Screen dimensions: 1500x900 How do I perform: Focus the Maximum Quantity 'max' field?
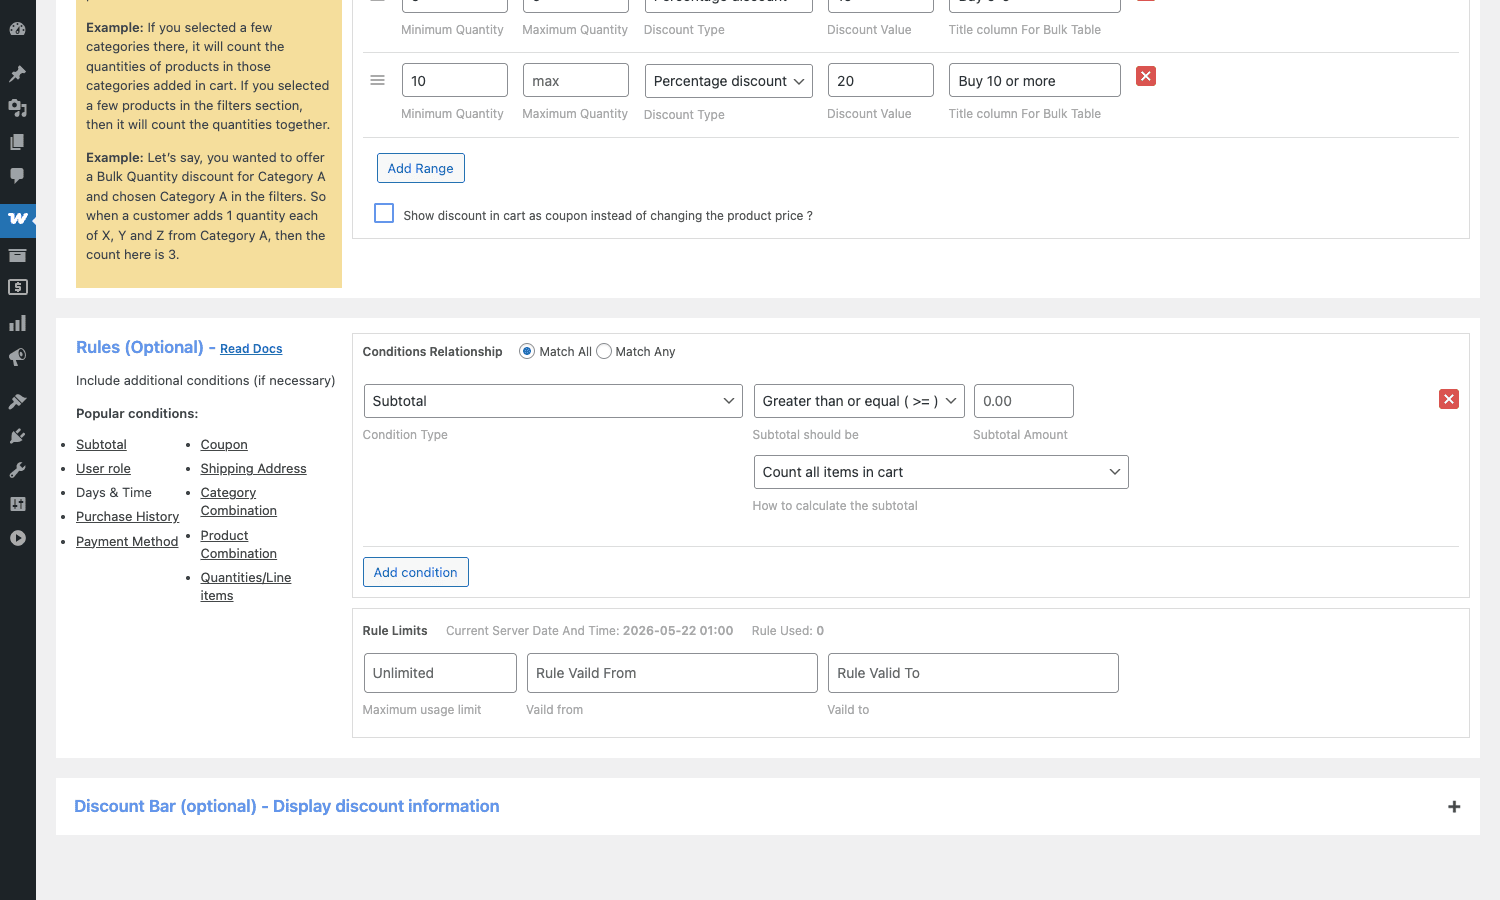coord(576,80)
